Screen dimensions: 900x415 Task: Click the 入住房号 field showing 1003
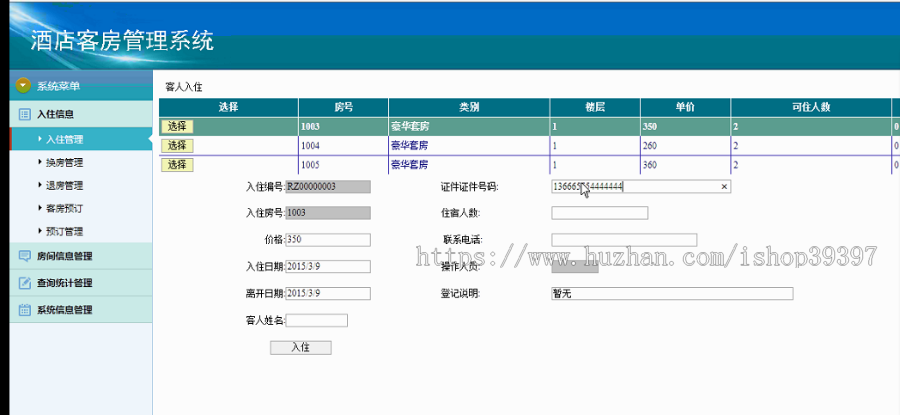[328, 213]
